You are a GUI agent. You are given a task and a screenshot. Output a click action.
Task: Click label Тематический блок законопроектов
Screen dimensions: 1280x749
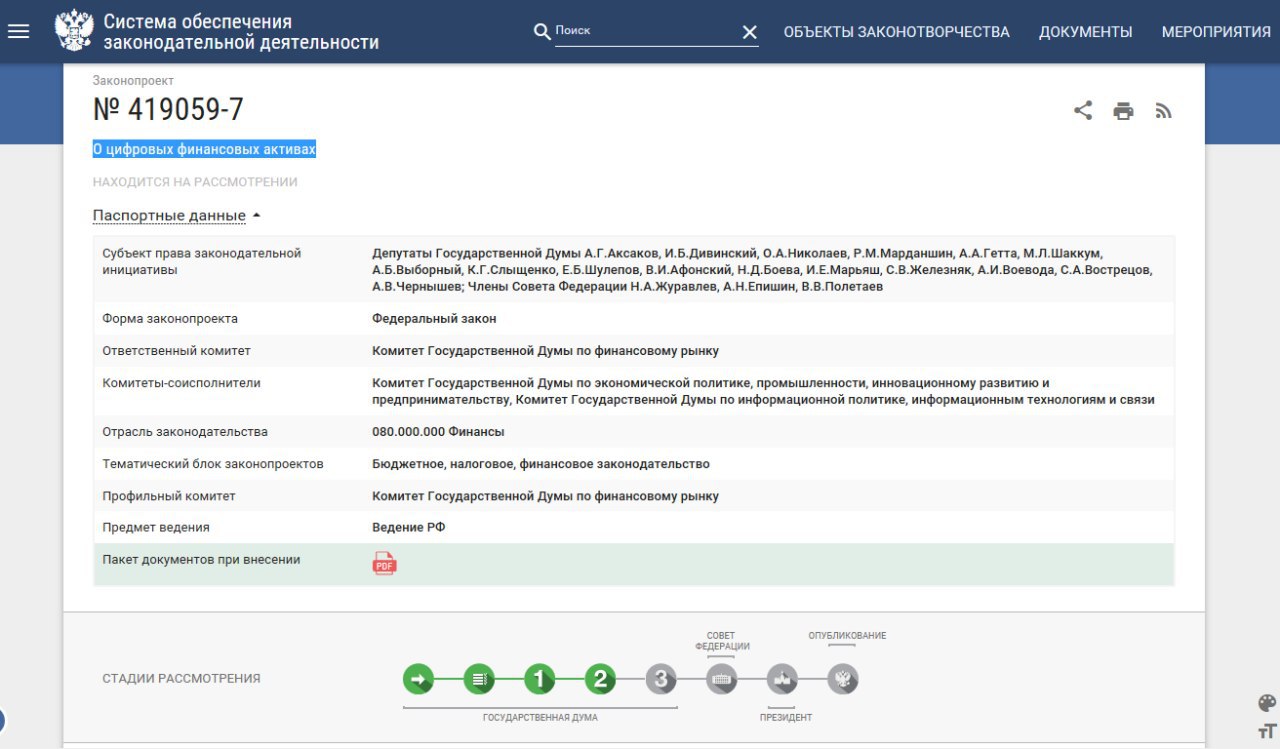(x=213, y=464)
